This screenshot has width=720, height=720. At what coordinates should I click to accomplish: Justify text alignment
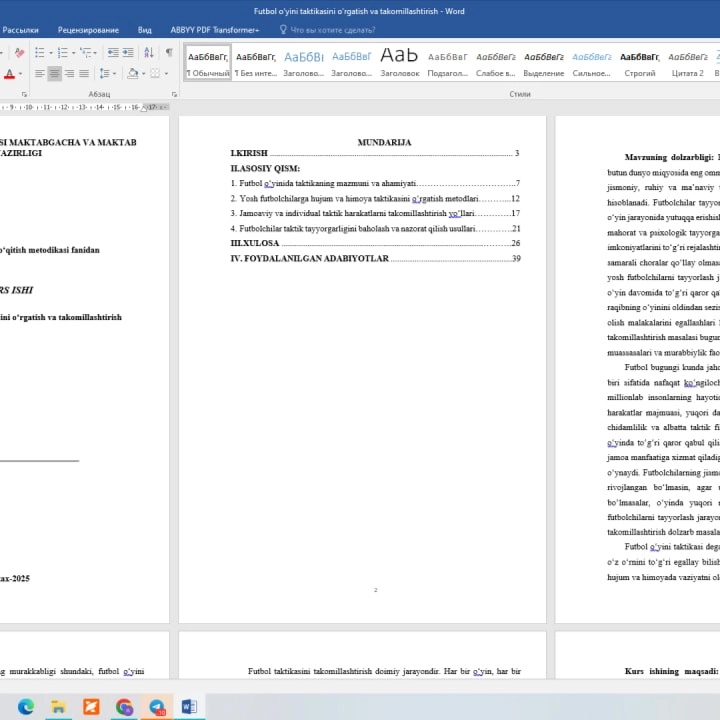tap(84, 73)
